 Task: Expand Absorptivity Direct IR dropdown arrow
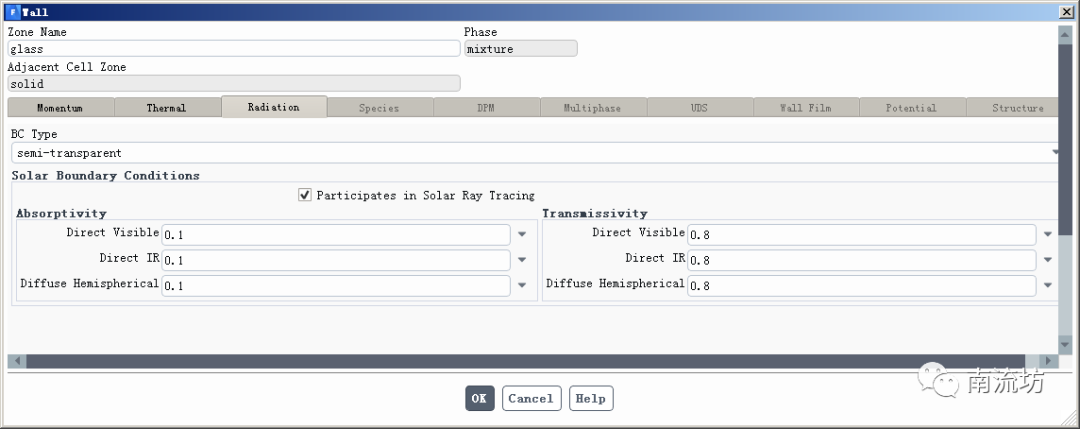click(x=522, y=260)
